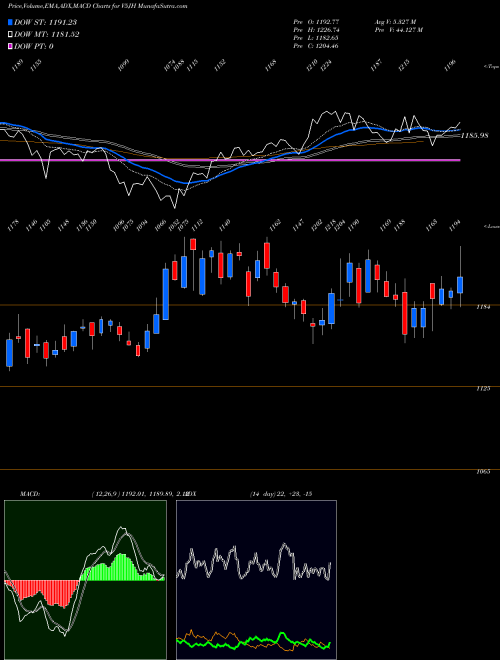Open the ADX indicator panel
Screen dimensions: 500x660
click(x=256, y=580)
